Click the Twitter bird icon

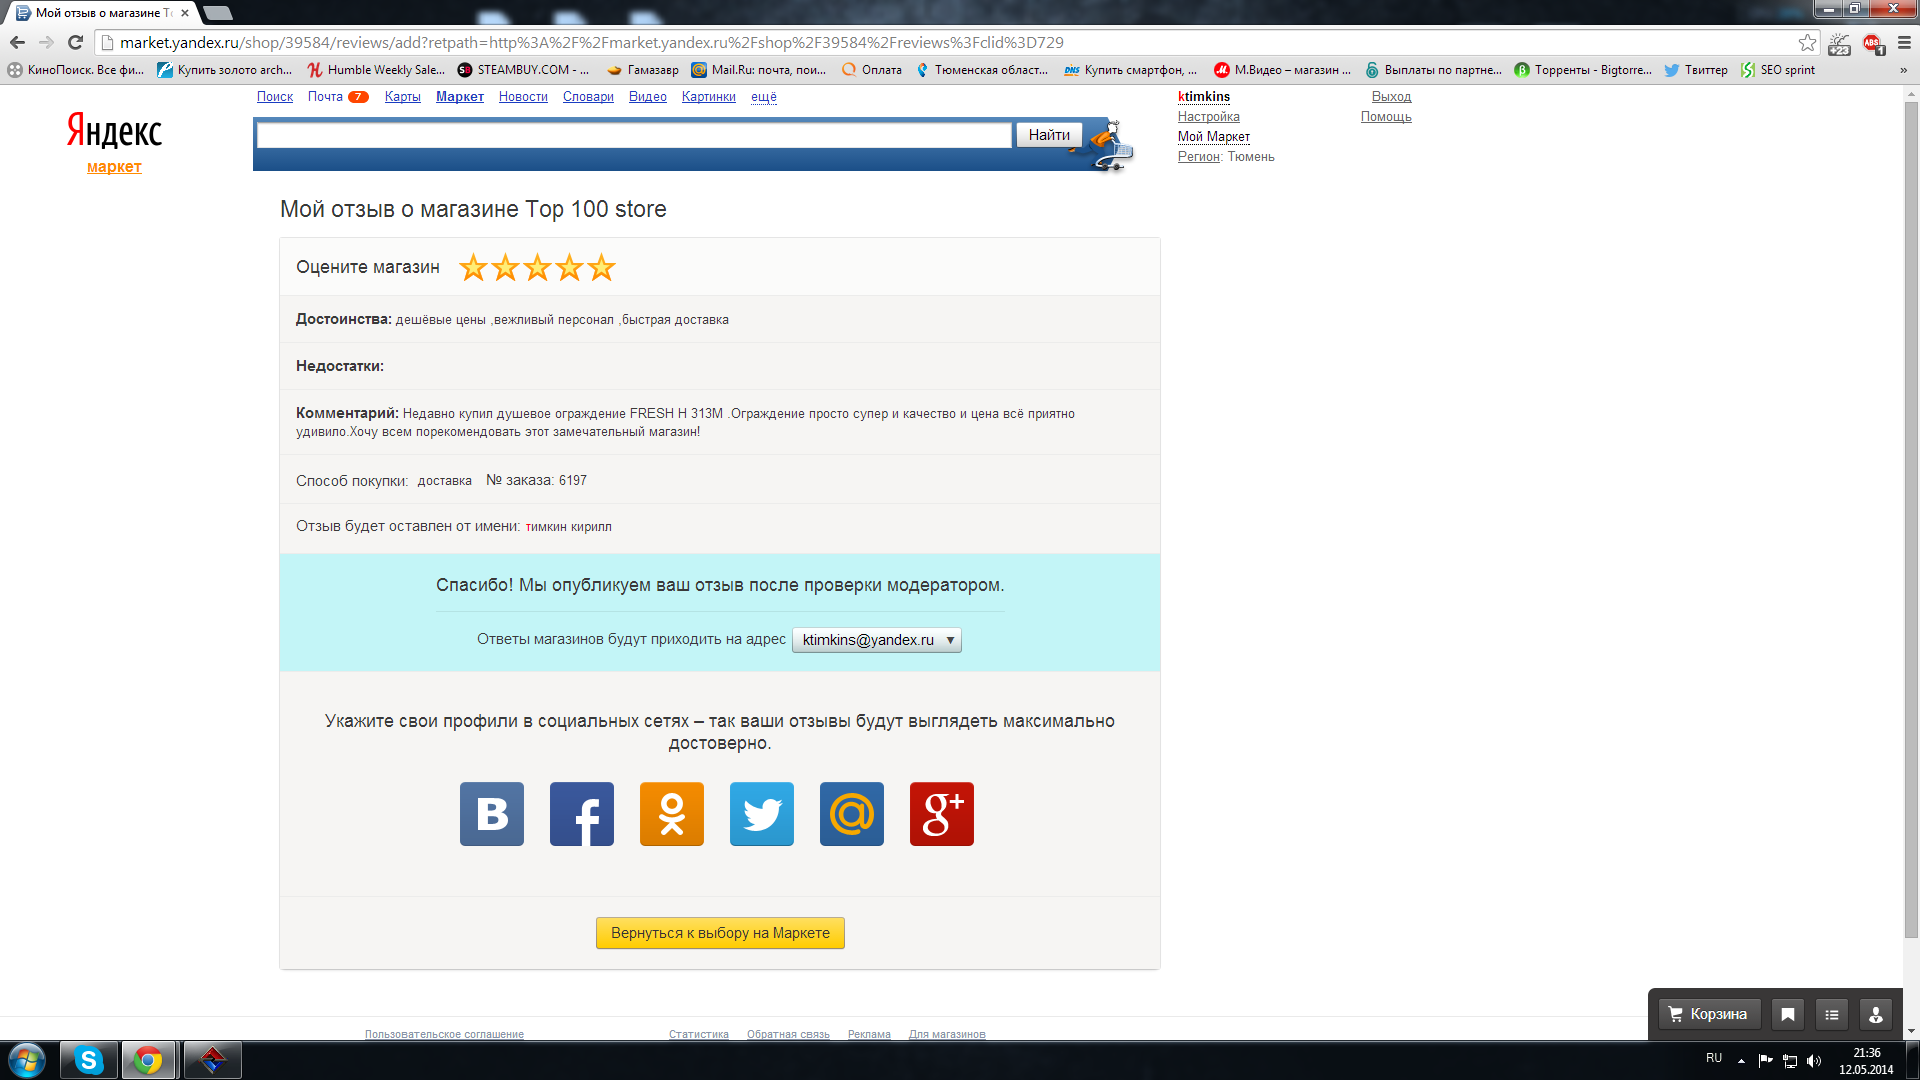pos(761,814)
